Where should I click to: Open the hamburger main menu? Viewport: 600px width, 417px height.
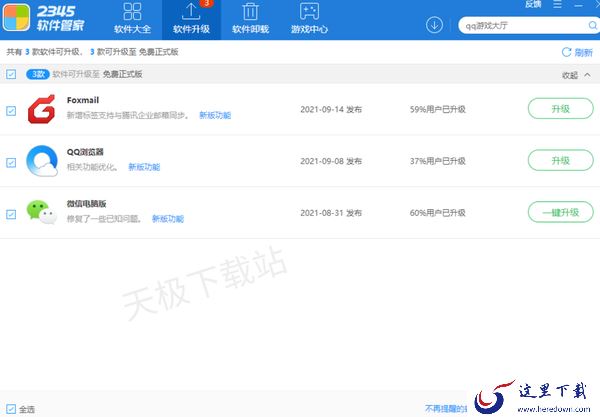click(x=558, y=5)
